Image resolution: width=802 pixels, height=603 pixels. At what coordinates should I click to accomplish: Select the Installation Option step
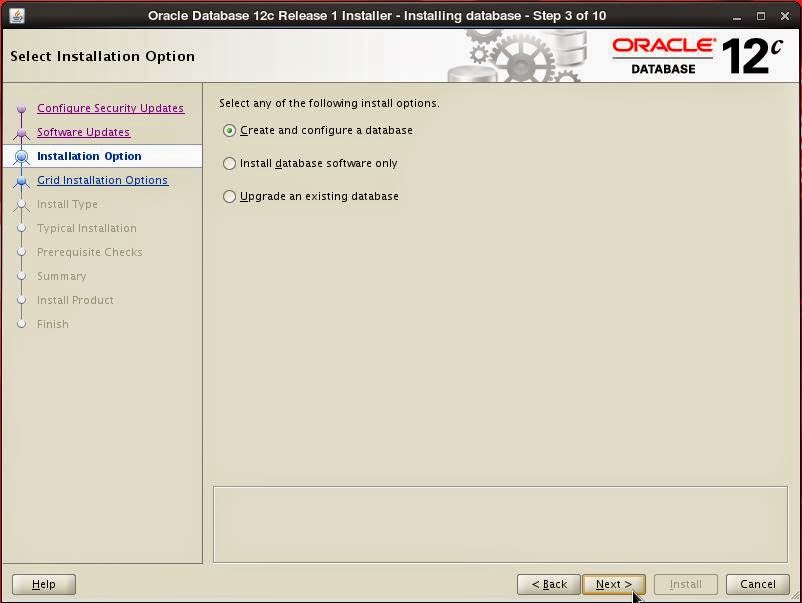(x=89, y=156)
